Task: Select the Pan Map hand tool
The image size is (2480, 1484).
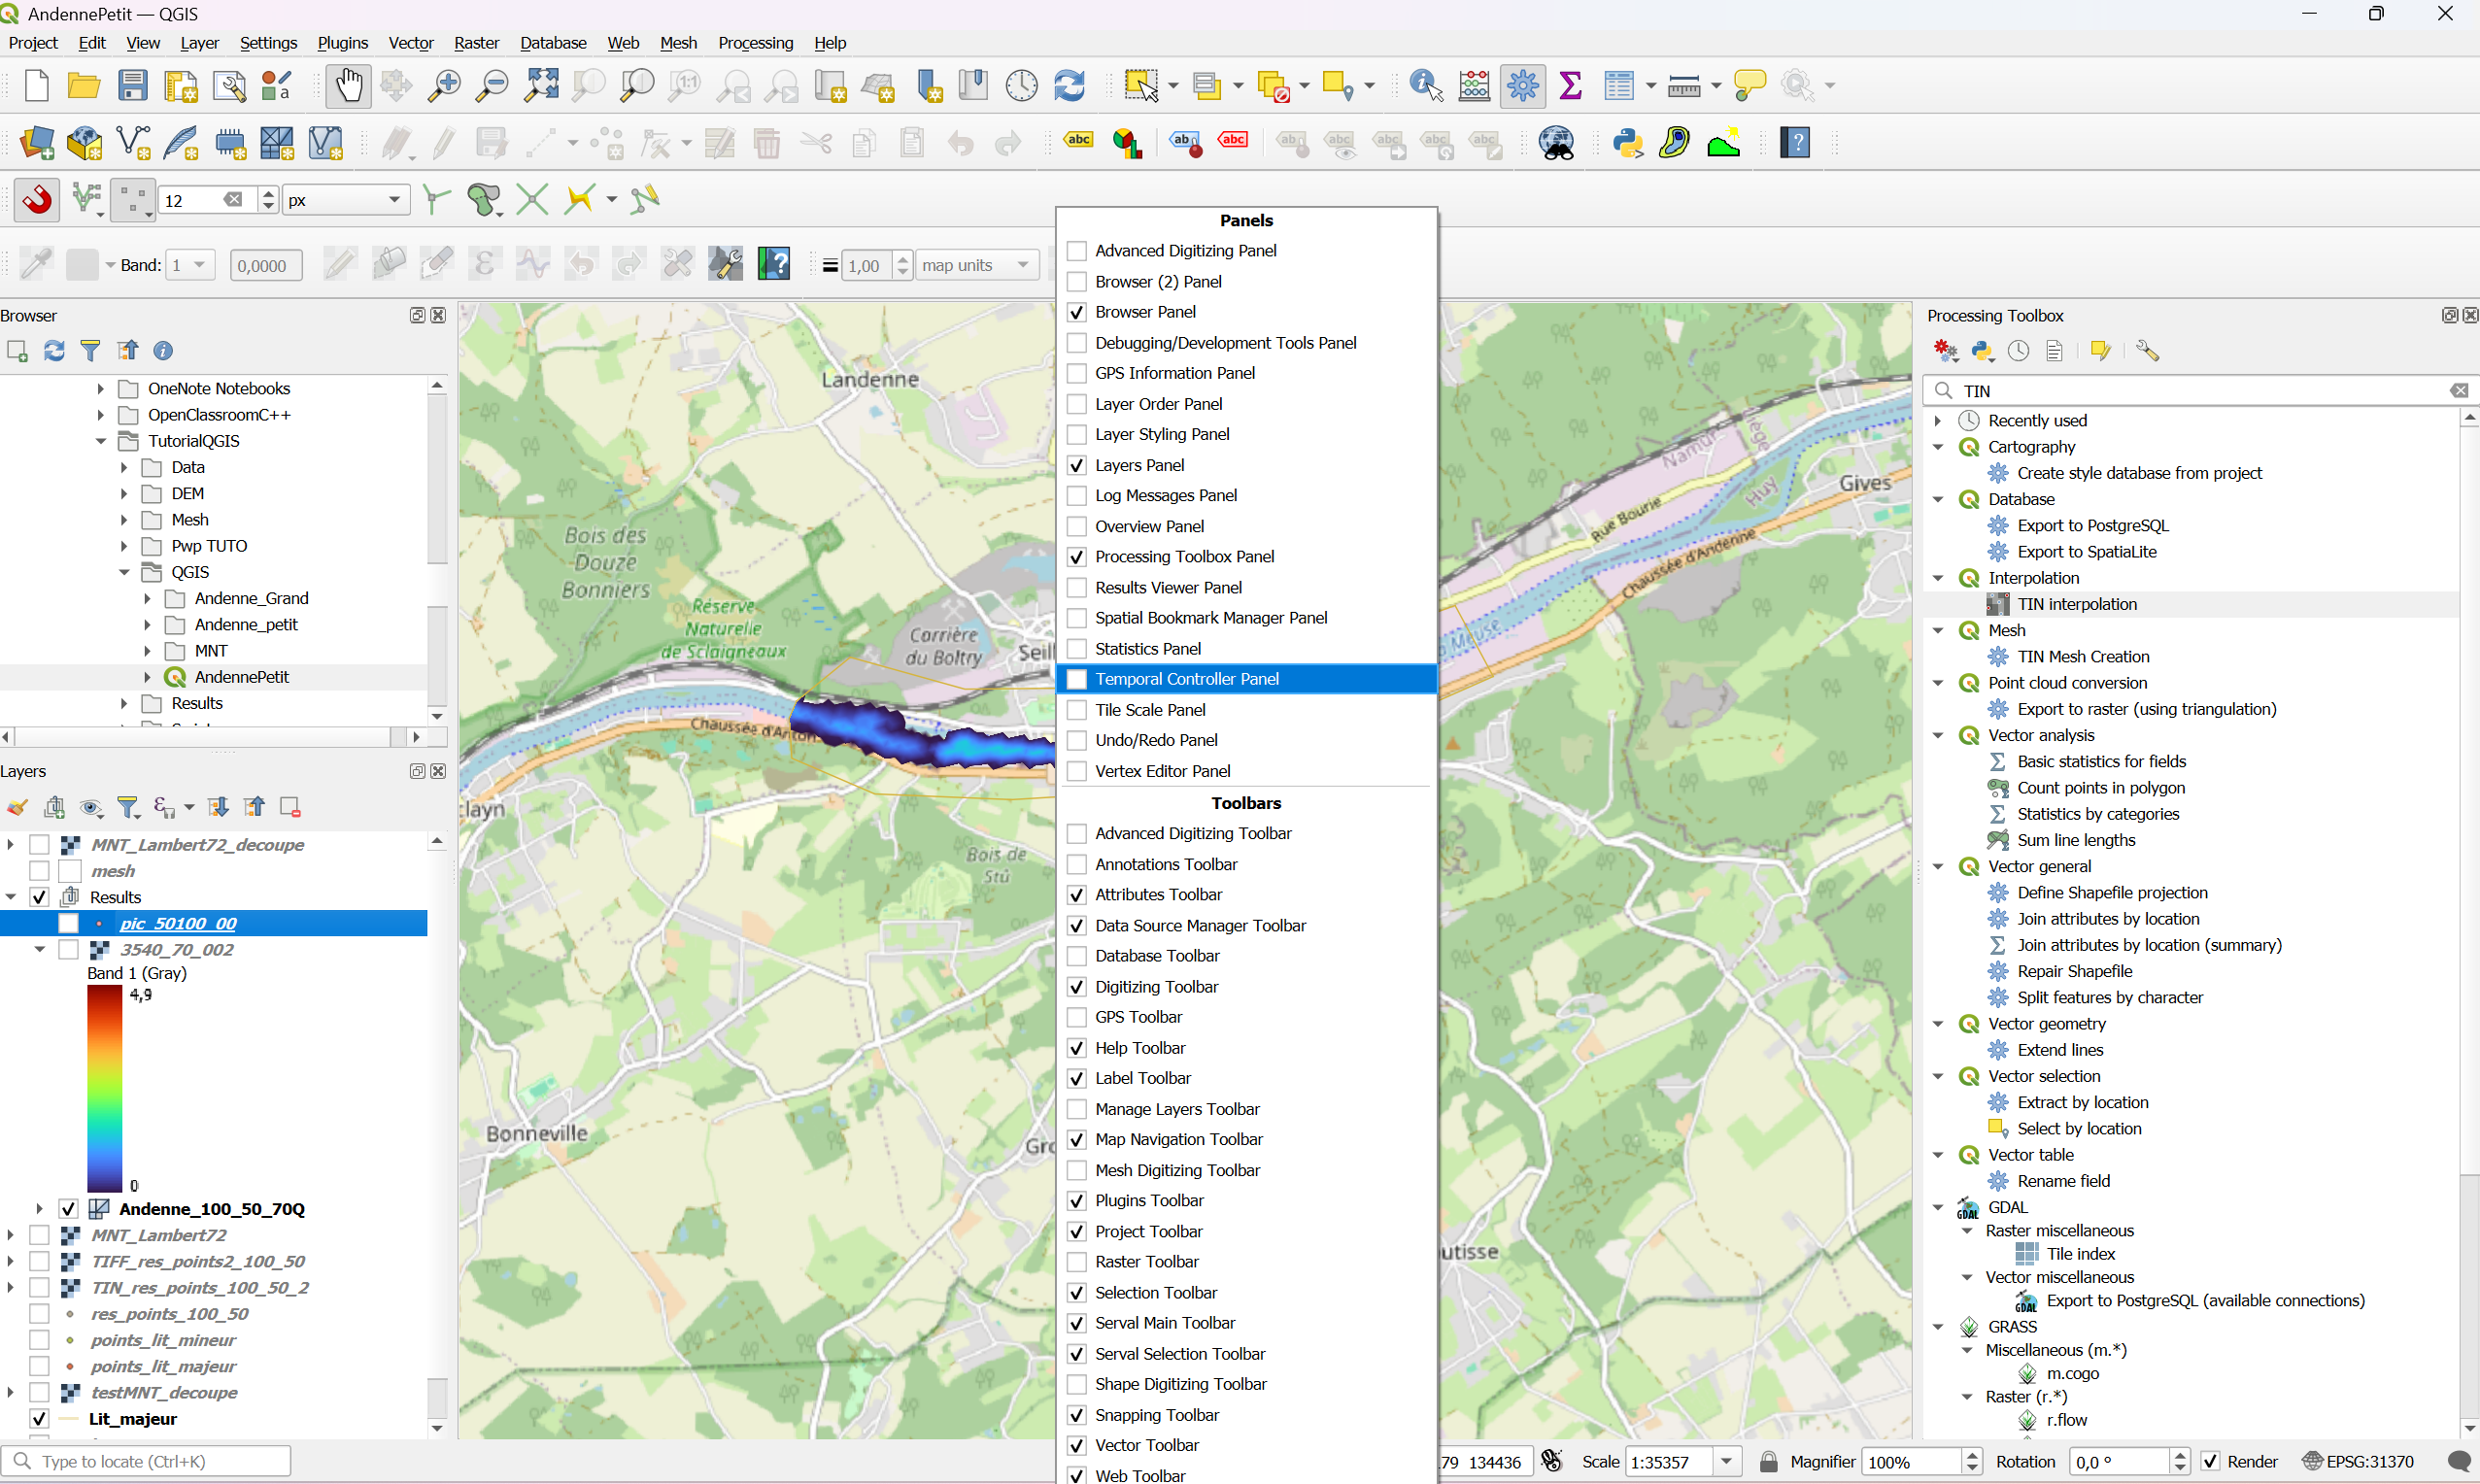Action: pyautogui.click(x=348, y=86)
